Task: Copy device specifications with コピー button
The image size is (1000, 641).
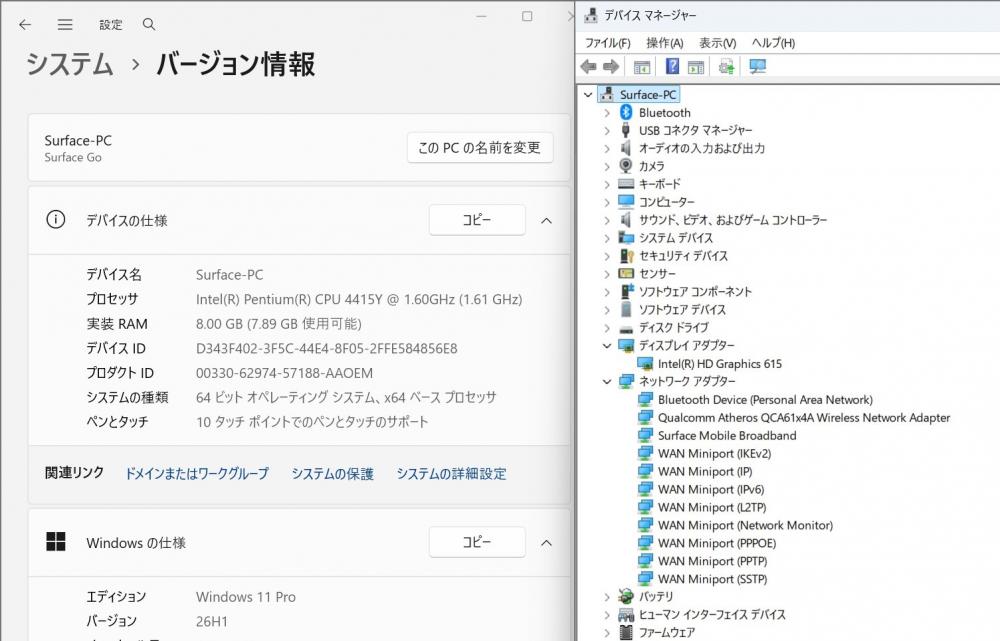Action: point(477,220)
